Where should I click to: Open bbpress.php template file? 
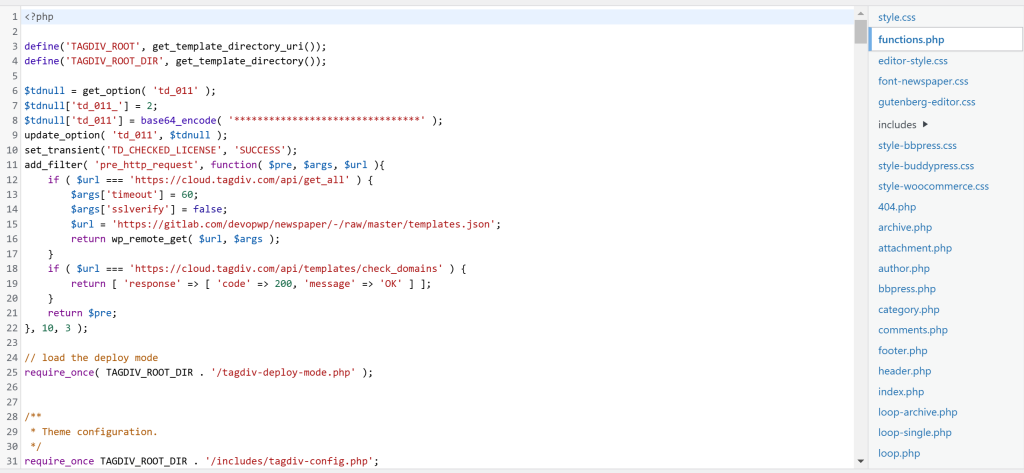pyautogui.click(x=906, y=289)
